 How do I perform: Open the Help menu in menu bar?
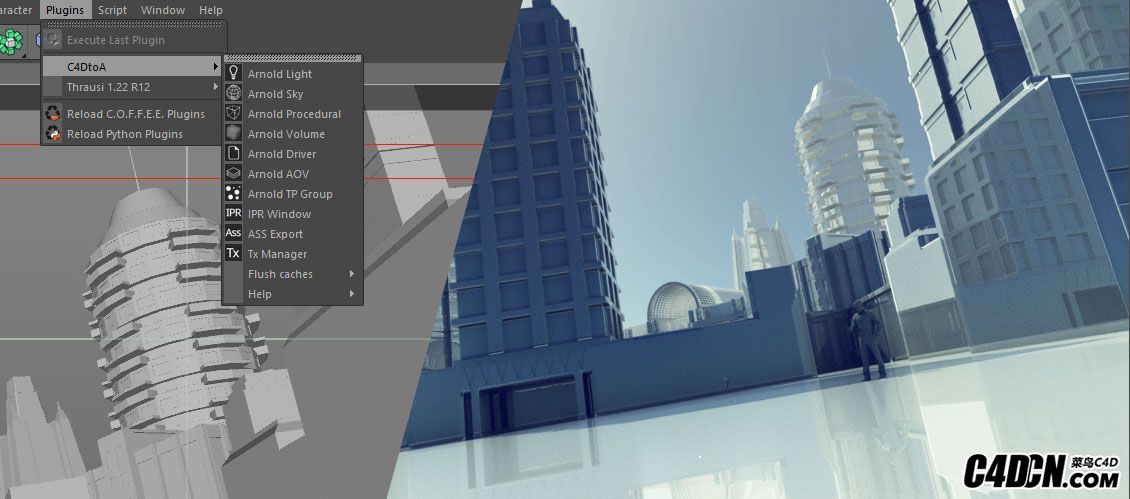tap(210, 10)
